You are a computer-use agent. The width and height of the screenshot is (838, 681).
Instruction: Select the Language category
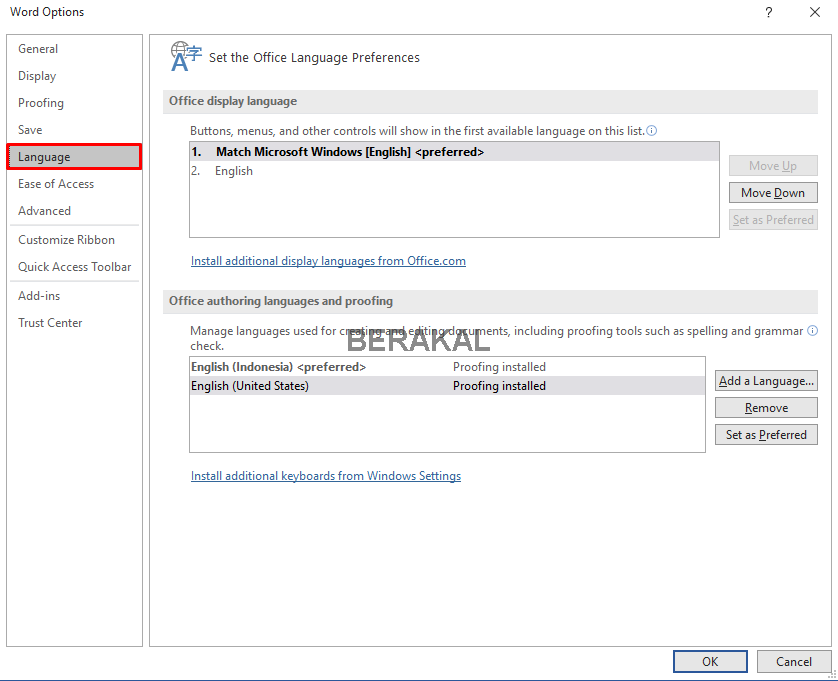(x=74, y=157)
